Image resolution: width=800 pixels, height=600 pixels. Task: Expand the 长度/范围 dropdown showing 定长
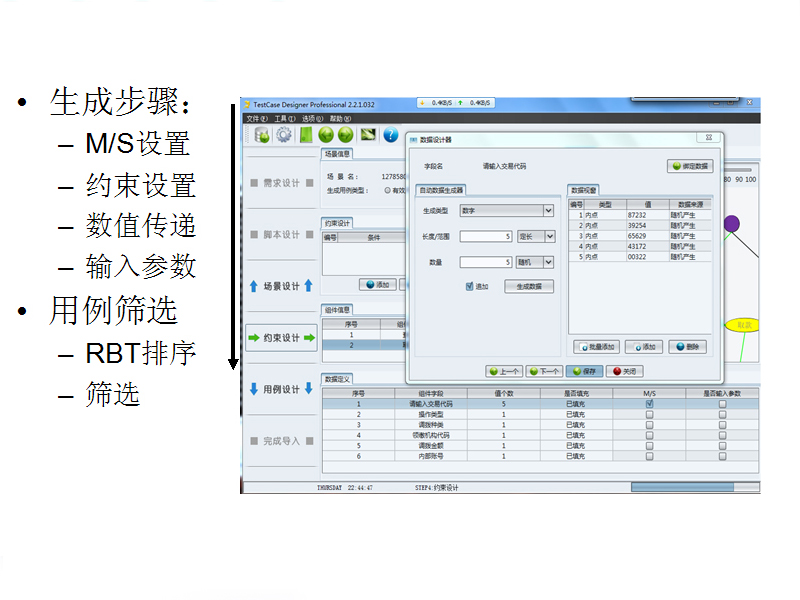(548, 237)
